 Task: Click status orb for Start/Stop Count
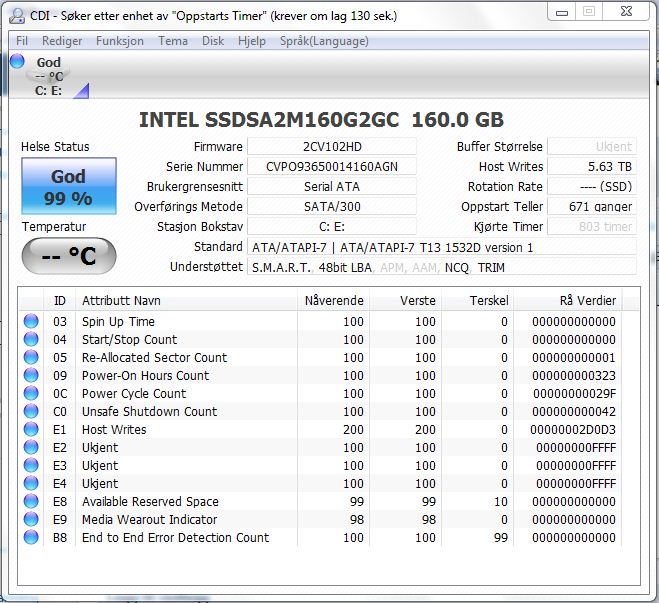point(31,339)
